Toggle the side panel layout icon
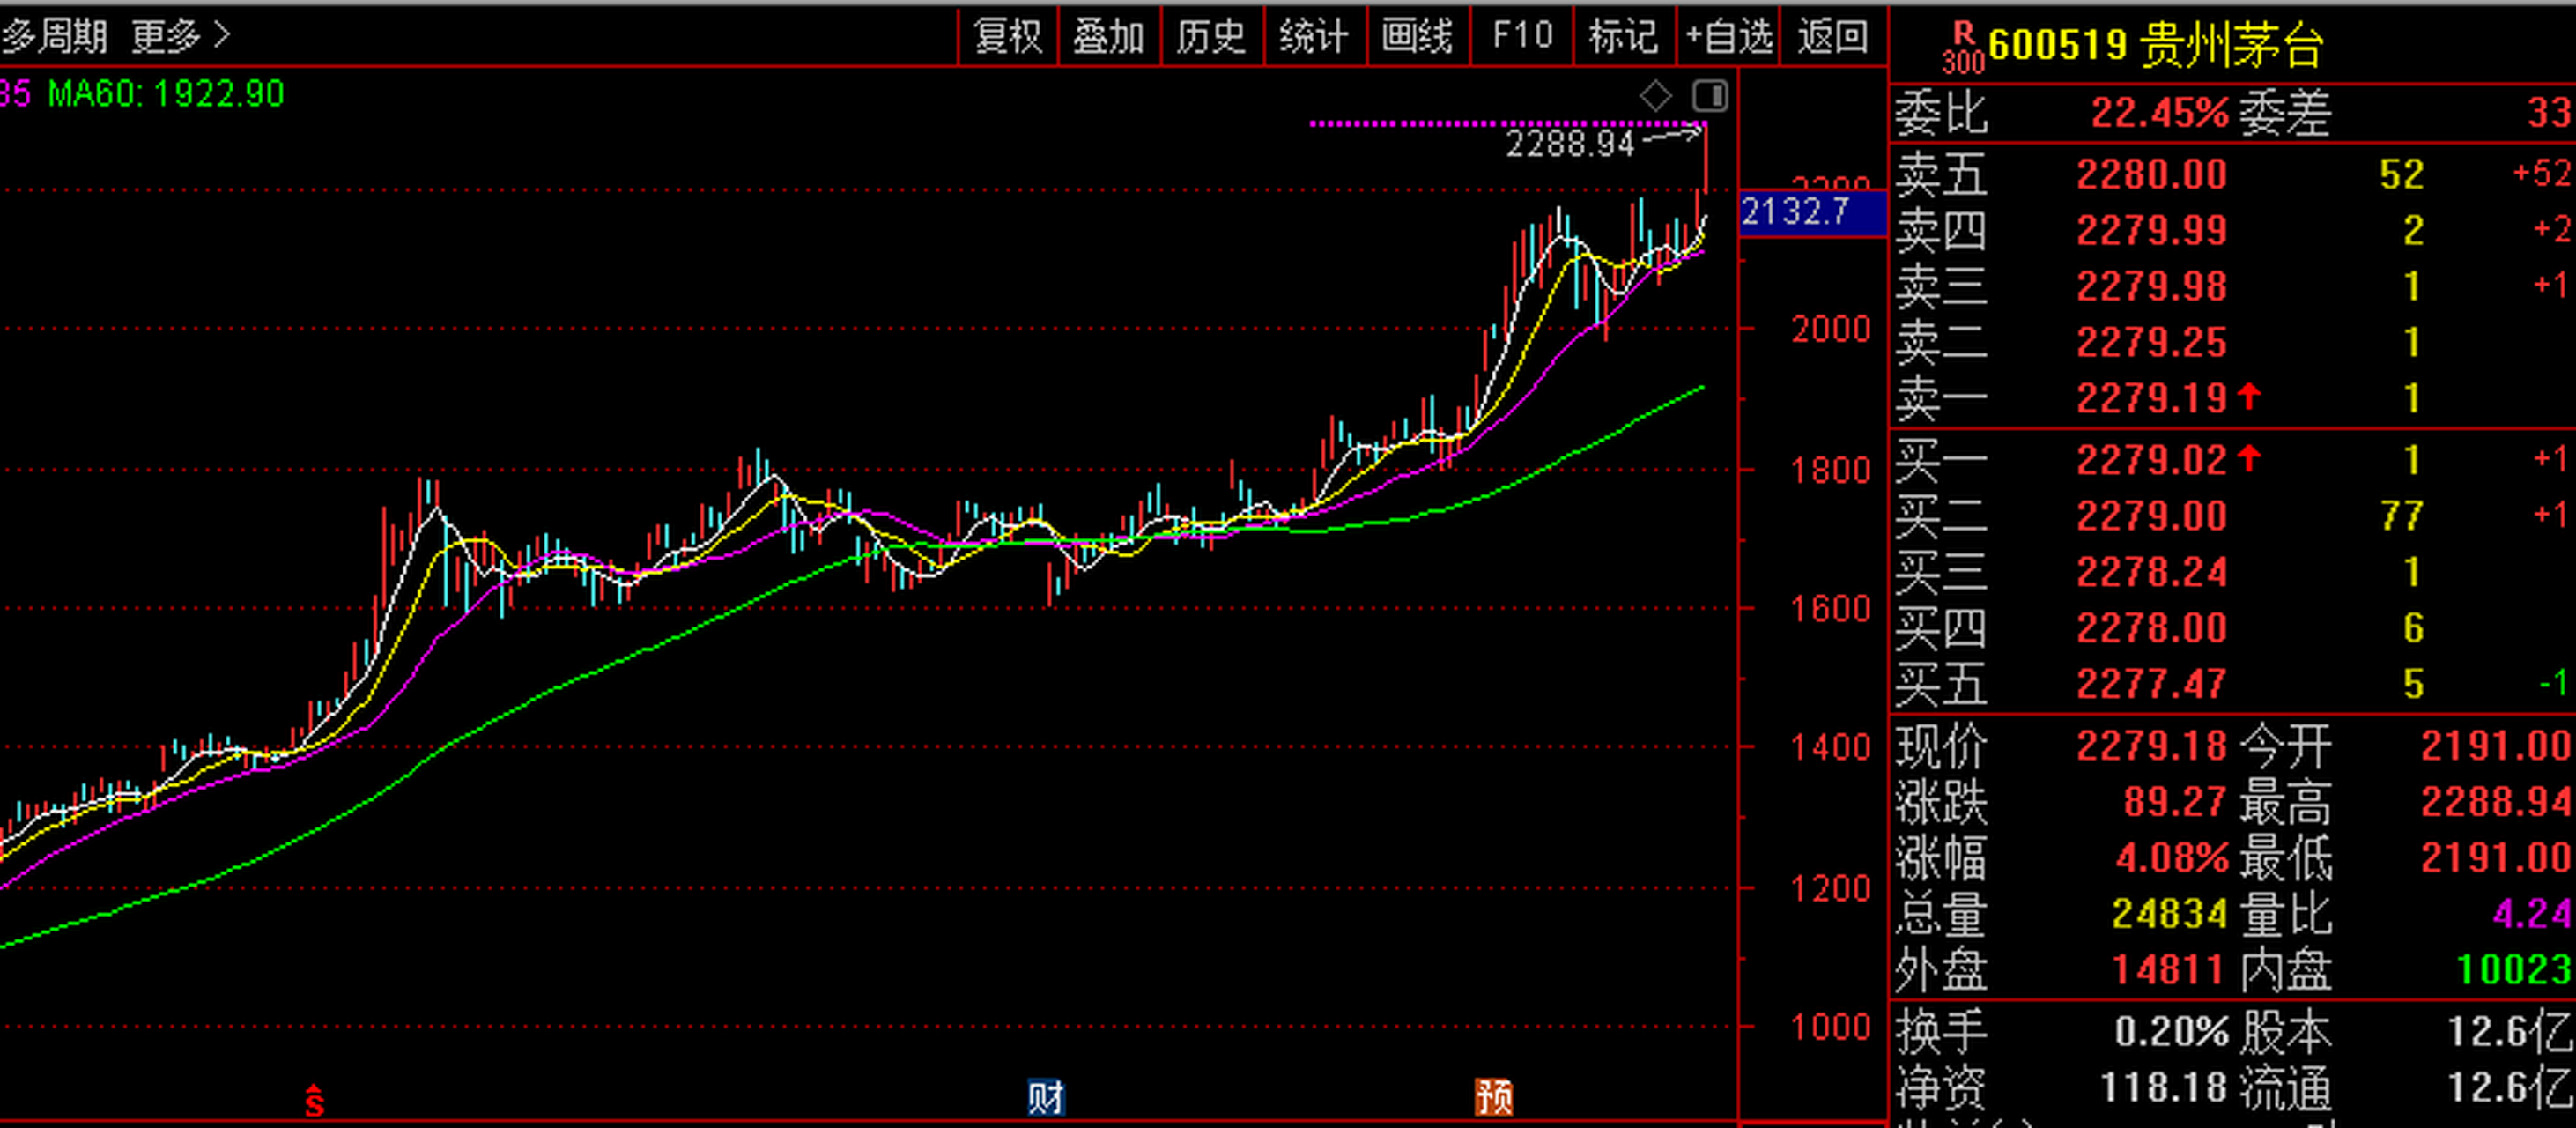This screenshot has width=2576, height=1128. click(x=1710, y=97)
